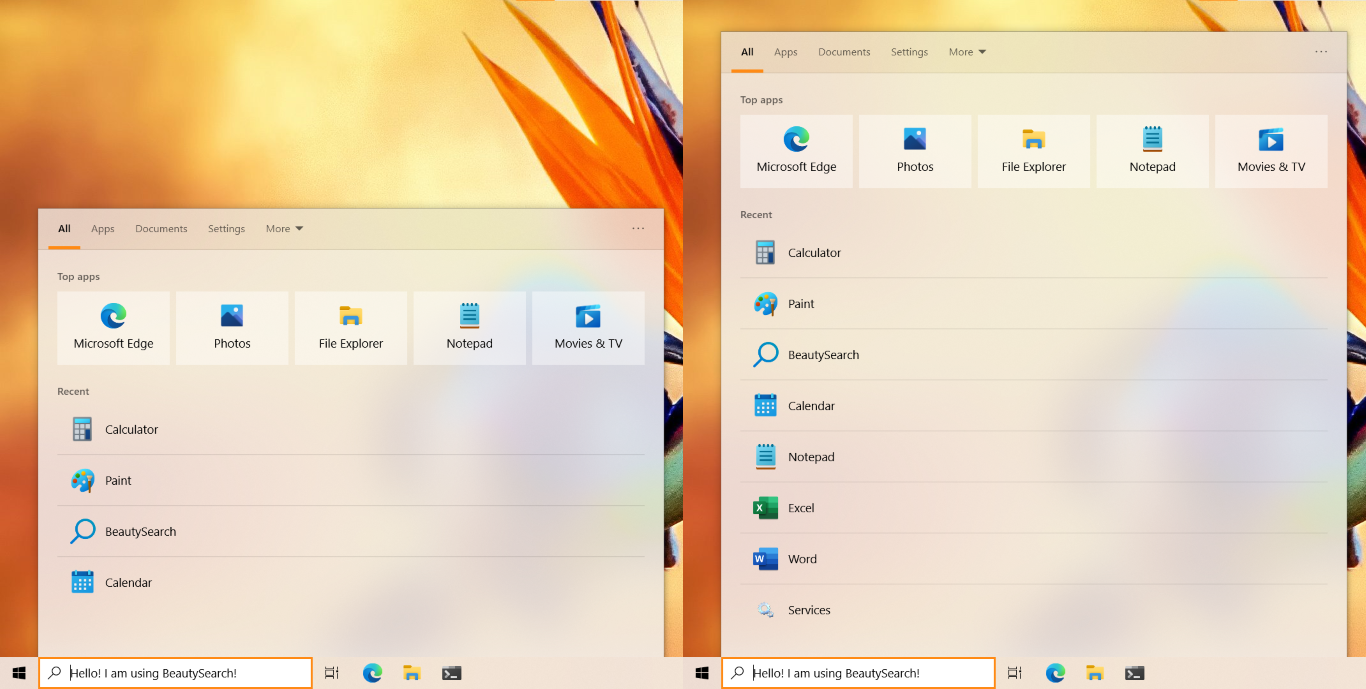Launch Calculator from left panel recent list
Image resolution: width=1366 pixels, height=689 pixels.
[351, 430]
